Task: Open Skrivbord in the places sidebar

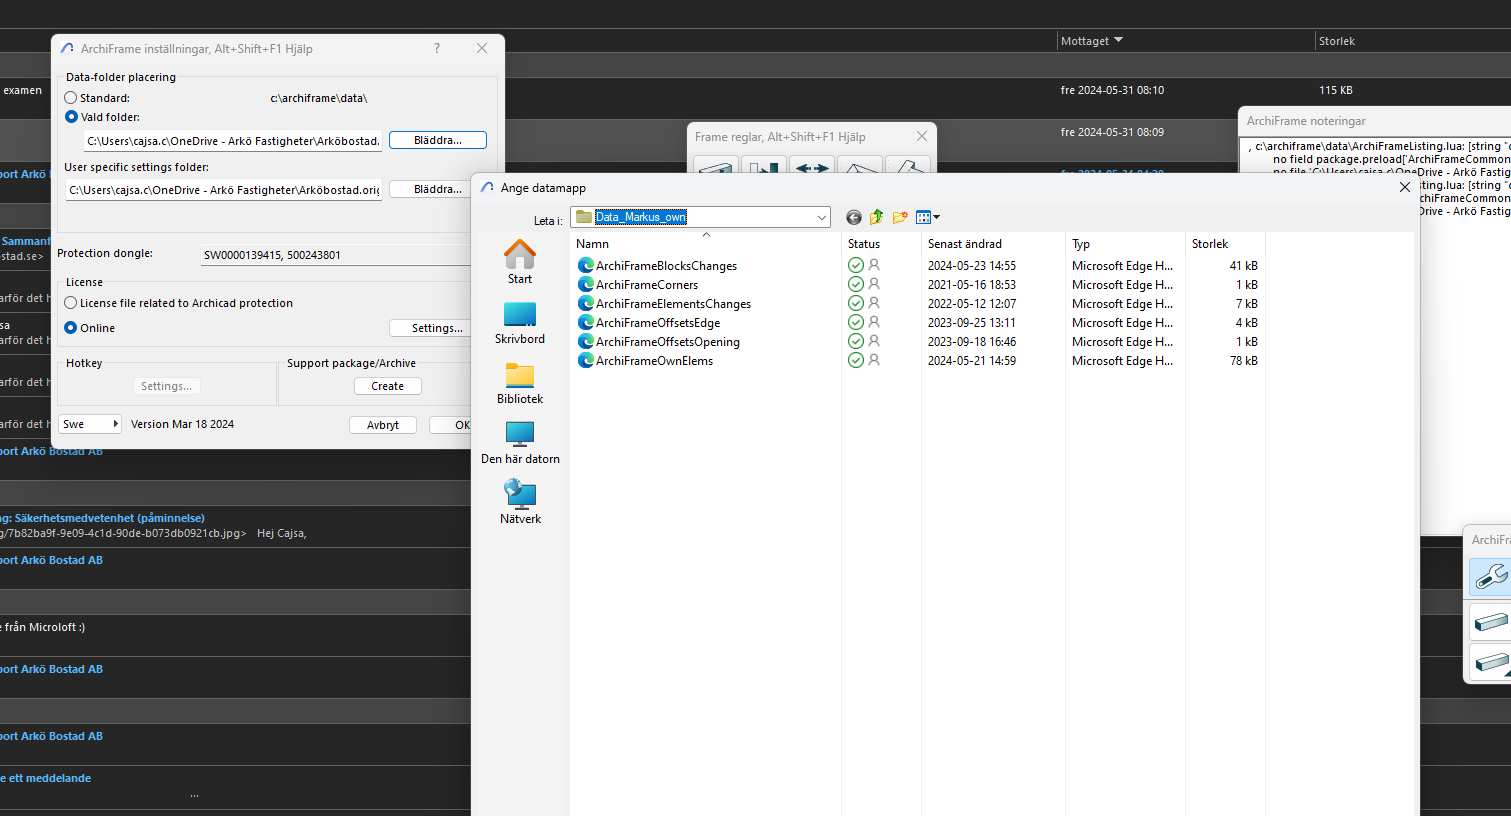Action: pyautogui.click(x=520, y=324)
